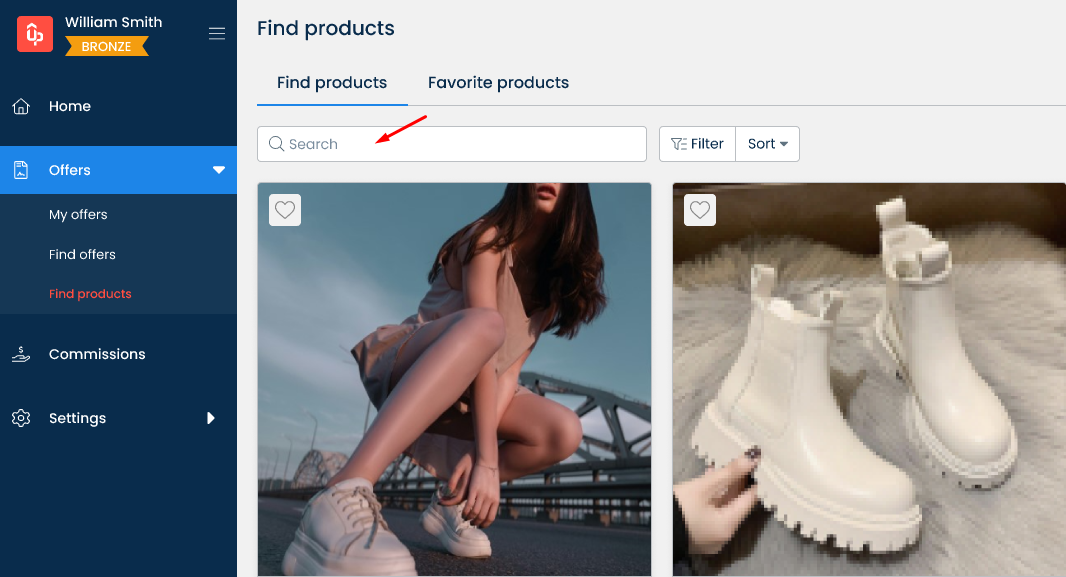The width and height of the screenshot is (1066, 577).
Task: Click the magnifier icon in search box
Action: 277,144
